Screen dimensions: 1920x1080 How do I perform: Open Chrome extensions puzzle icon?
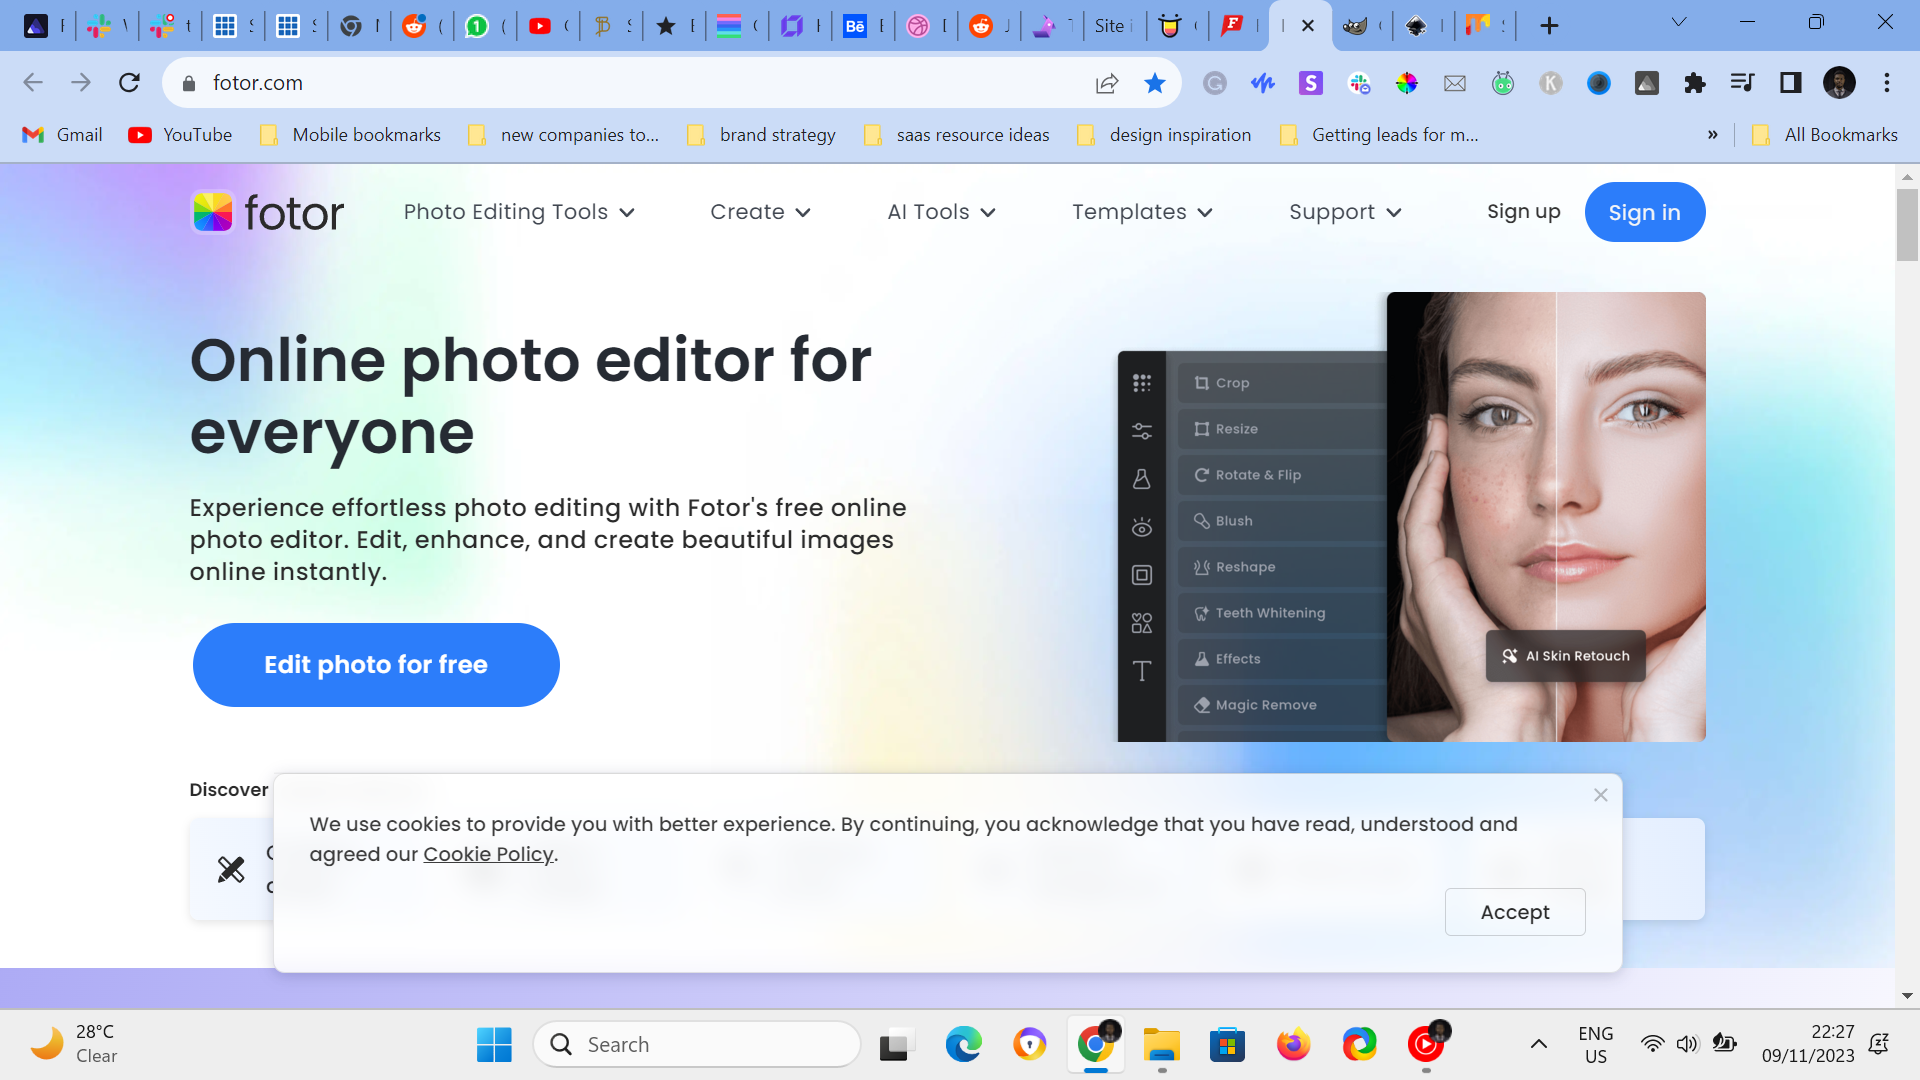[x=1694, y=83]
